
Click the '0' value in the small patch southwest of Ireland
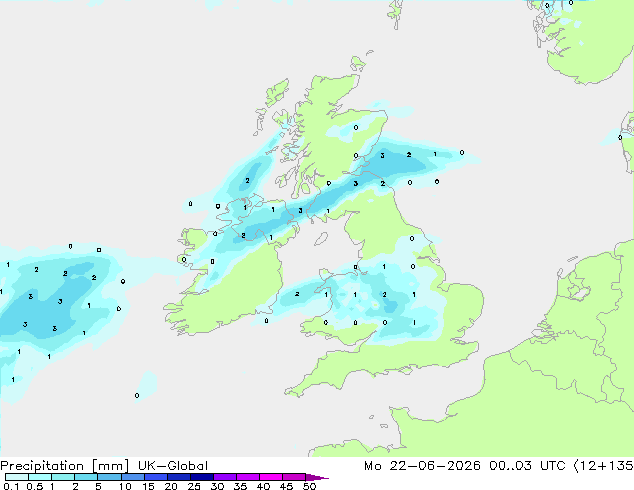click(x=137, y=395)
